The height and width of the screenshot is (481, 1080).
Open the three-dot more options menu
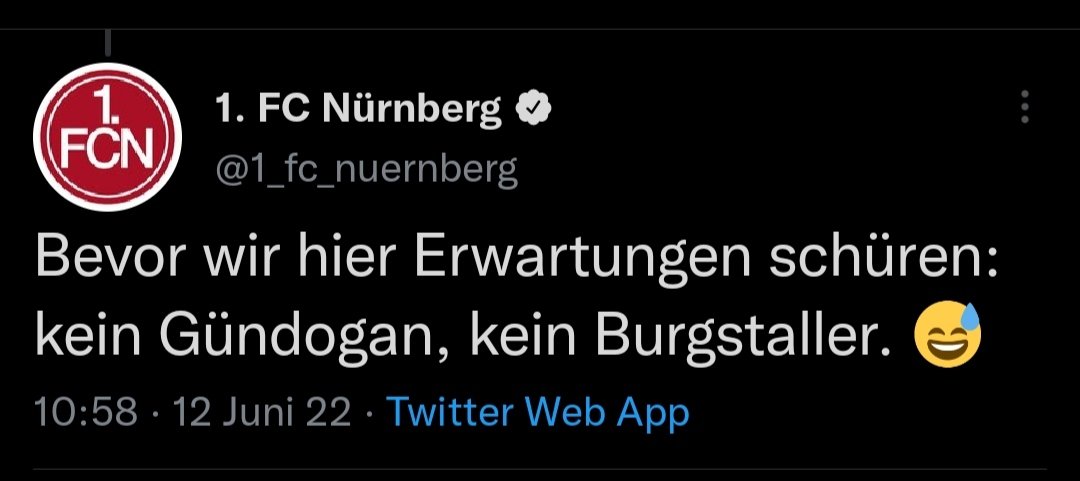[1025, 107]
